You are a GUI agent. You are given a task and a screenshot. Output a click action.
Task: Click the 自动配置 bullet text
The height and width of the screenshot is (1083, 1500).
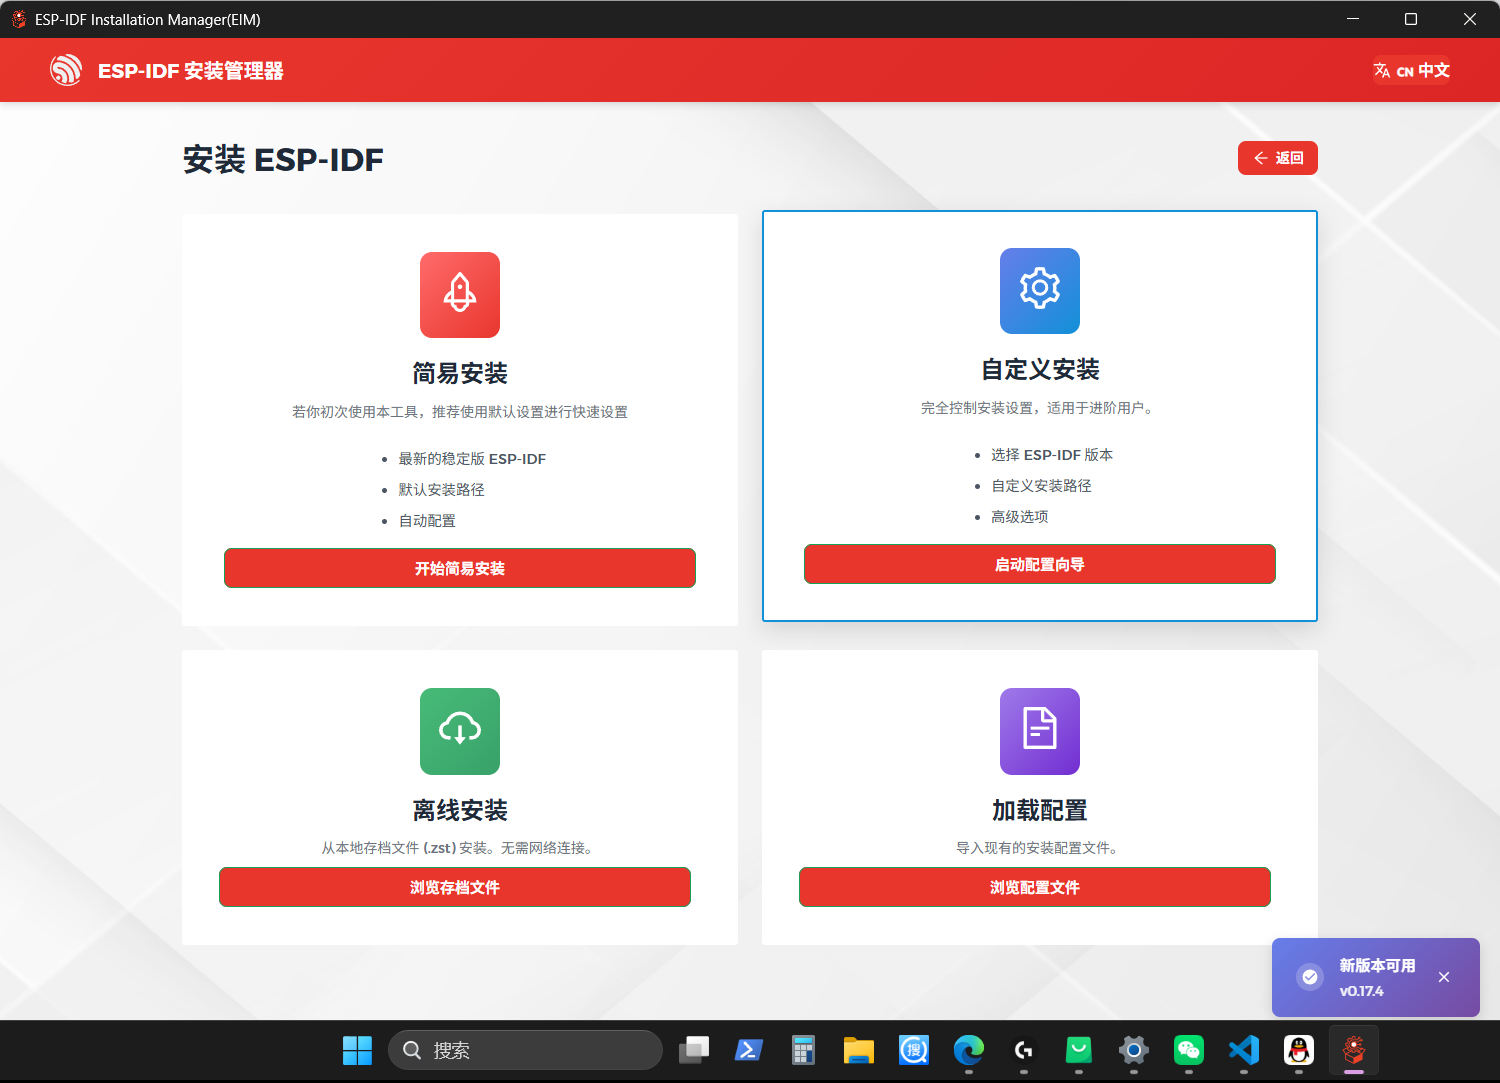(x=427, y=521)
